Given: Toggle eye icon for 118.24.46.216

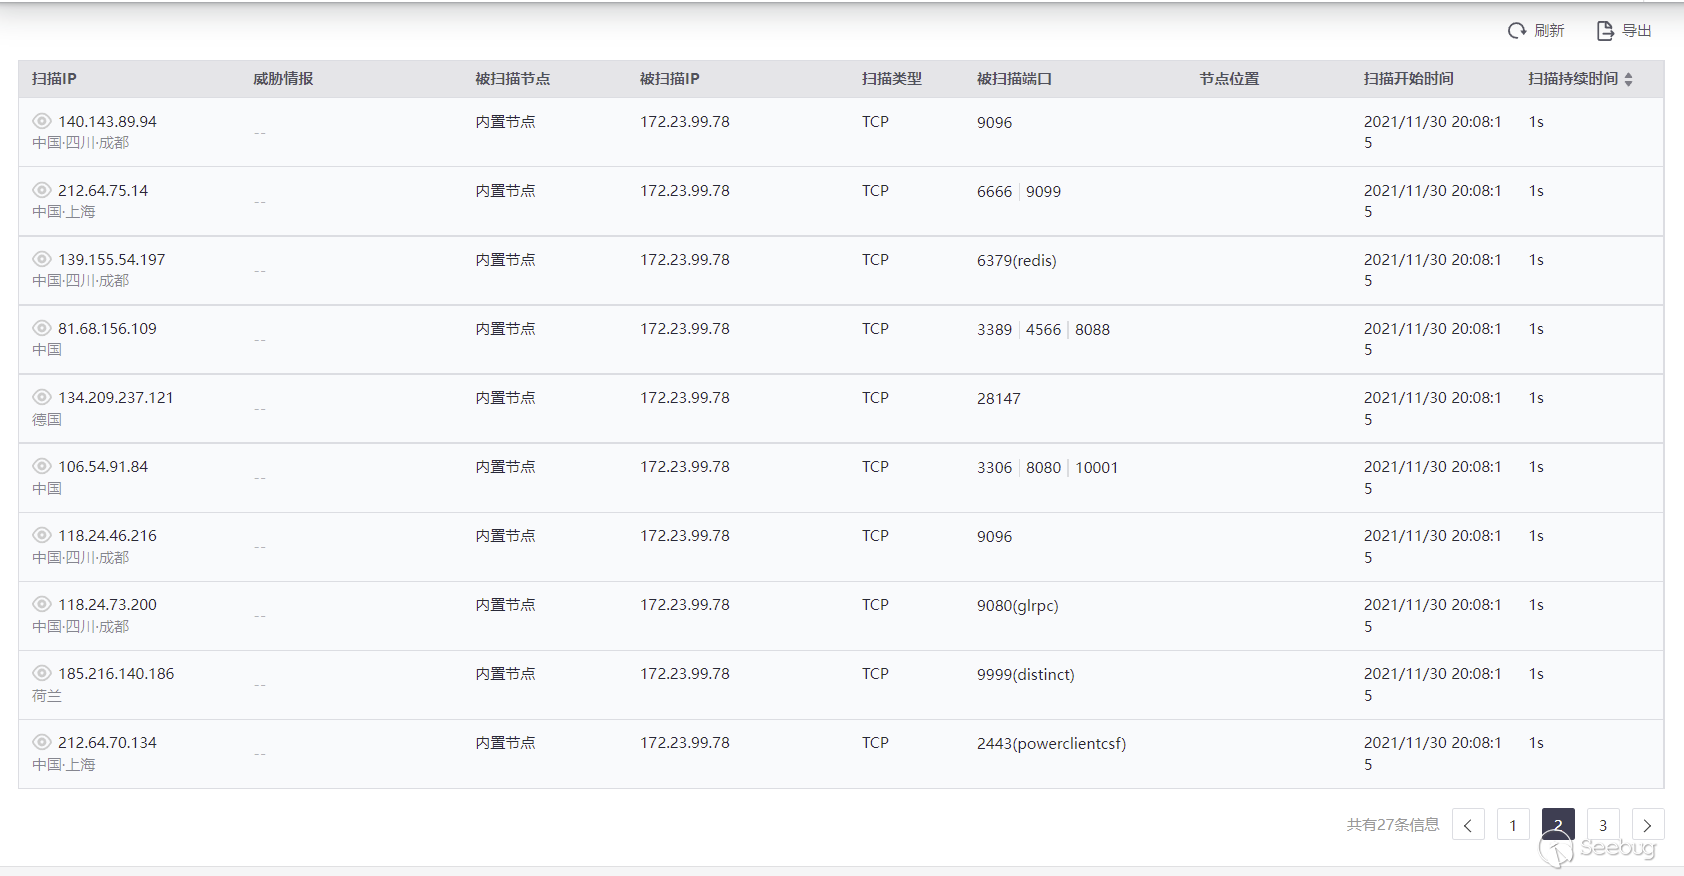Looking at the screenshot, I should [42, 535].
